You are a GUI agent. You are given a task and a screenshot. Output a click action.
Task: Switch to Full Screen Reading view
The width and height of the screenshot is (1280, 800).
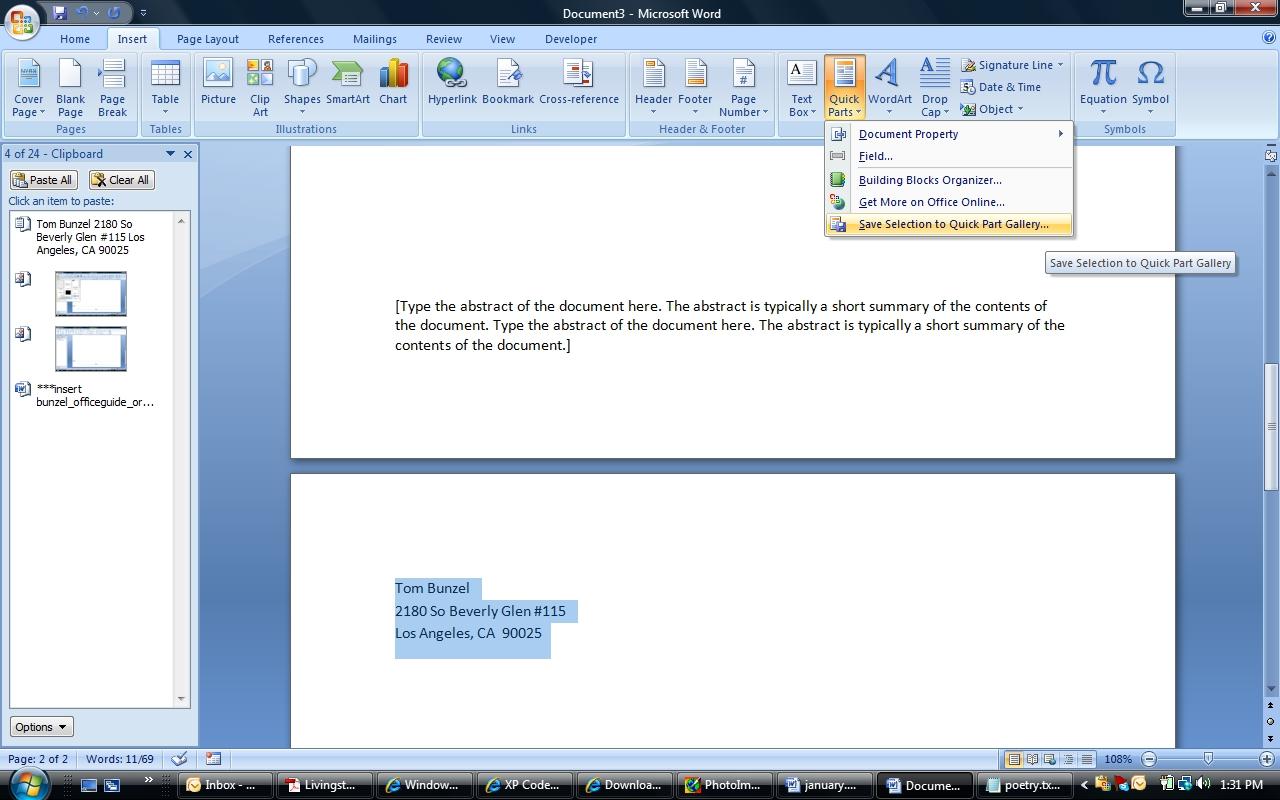(x=1034, y=759)
